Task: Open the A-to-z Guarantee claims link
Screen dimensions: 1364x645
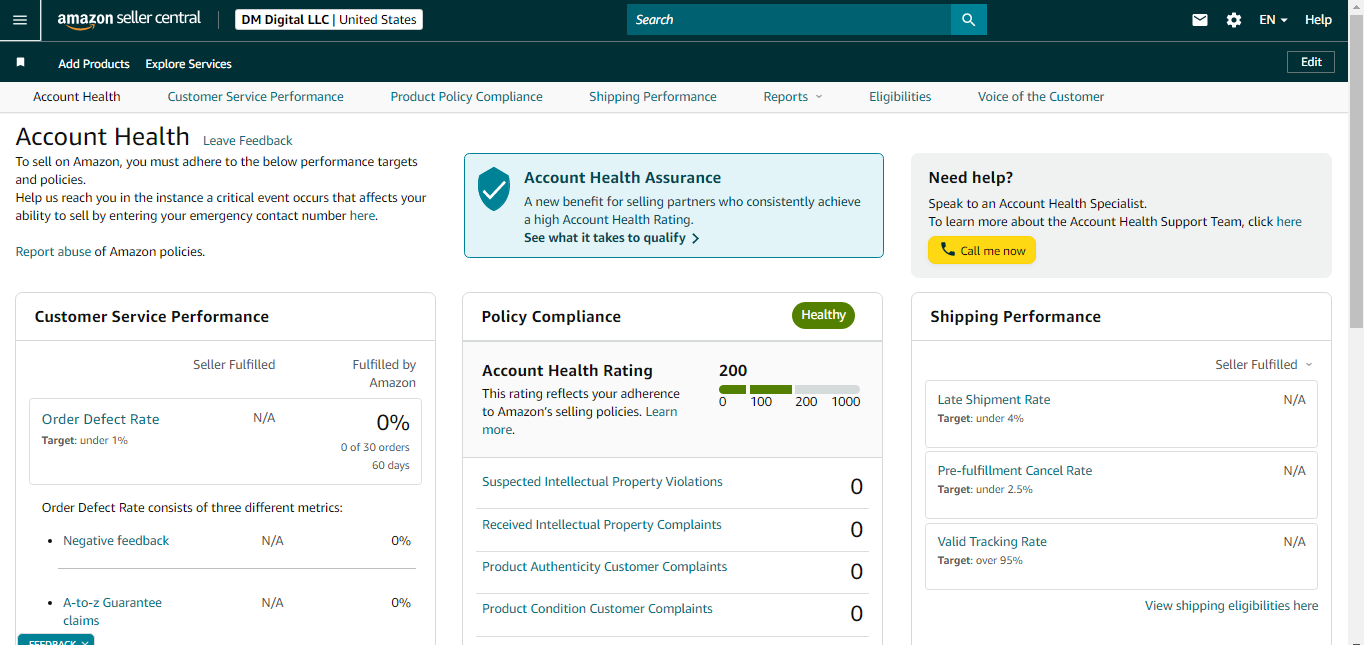Action: point(112,612)
